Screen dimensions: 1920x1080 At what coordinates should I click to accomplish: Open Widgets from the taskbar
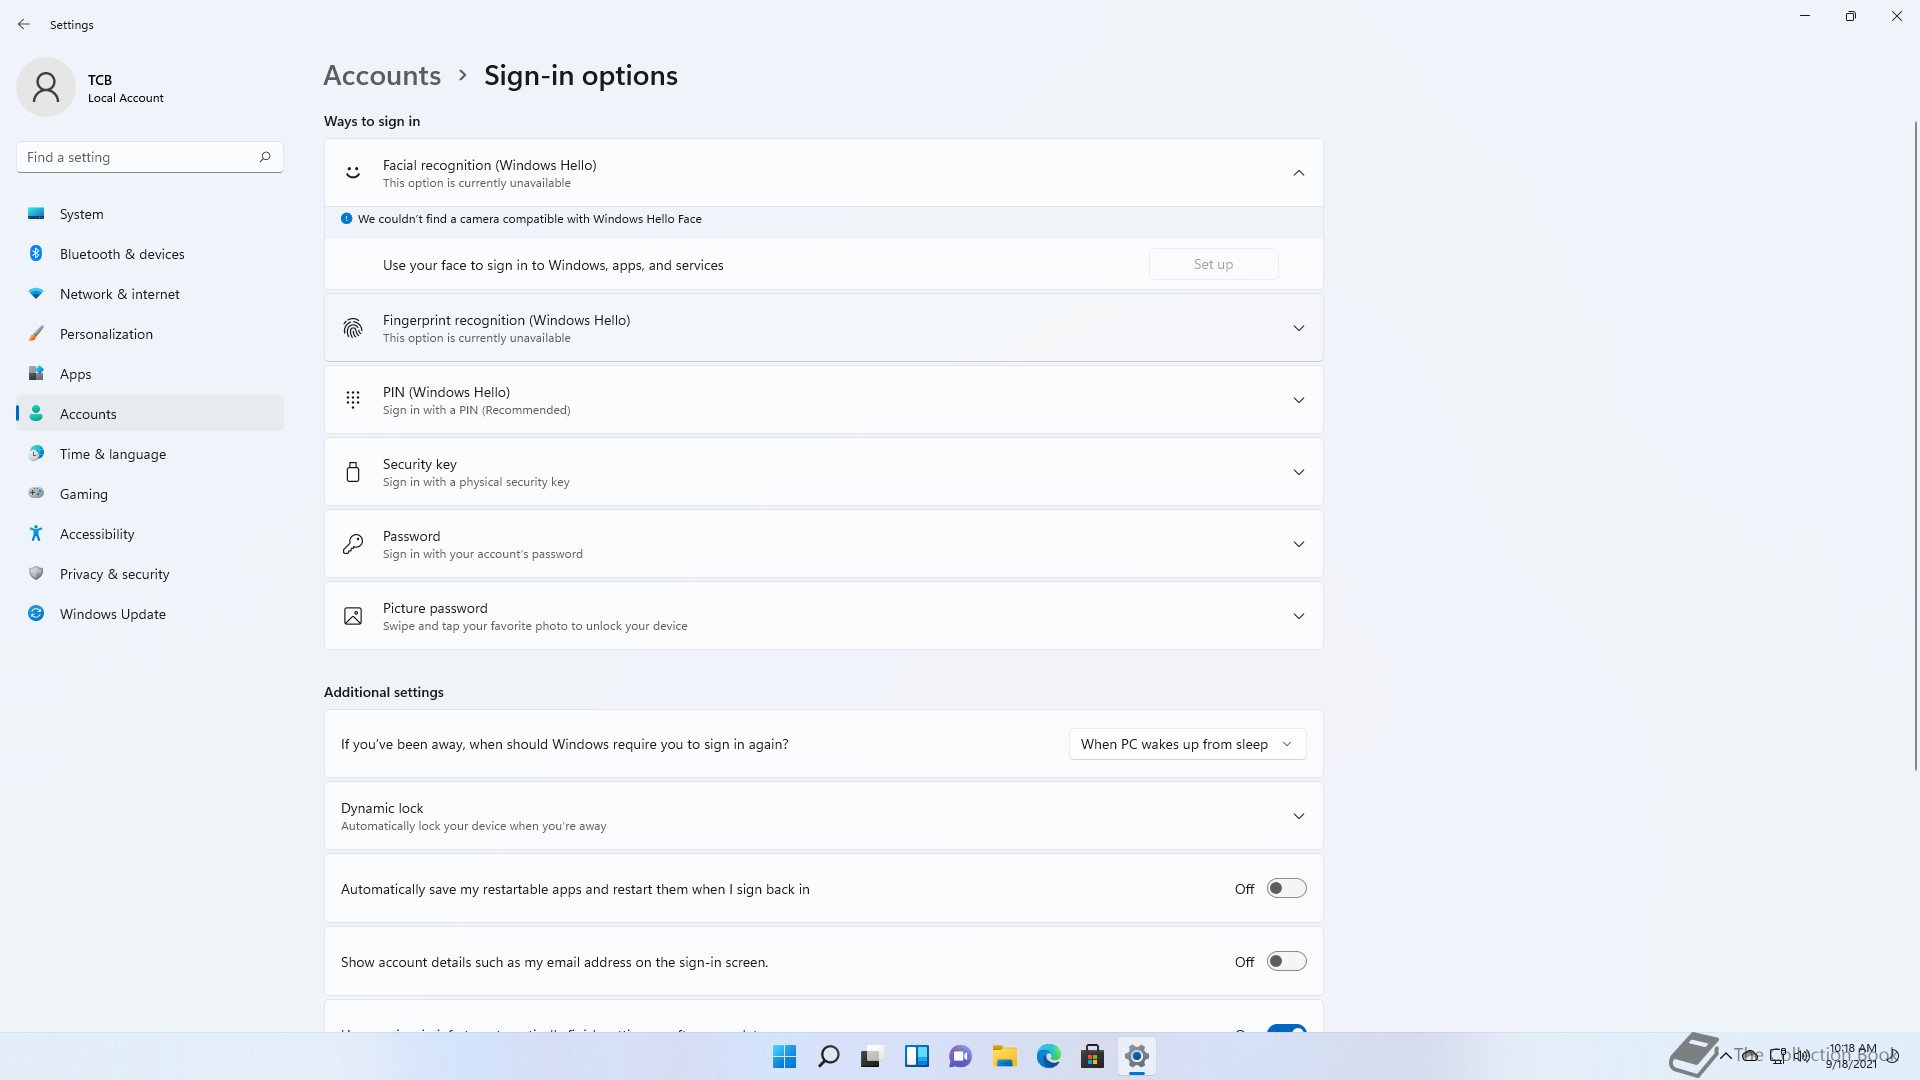[917, 1056]
